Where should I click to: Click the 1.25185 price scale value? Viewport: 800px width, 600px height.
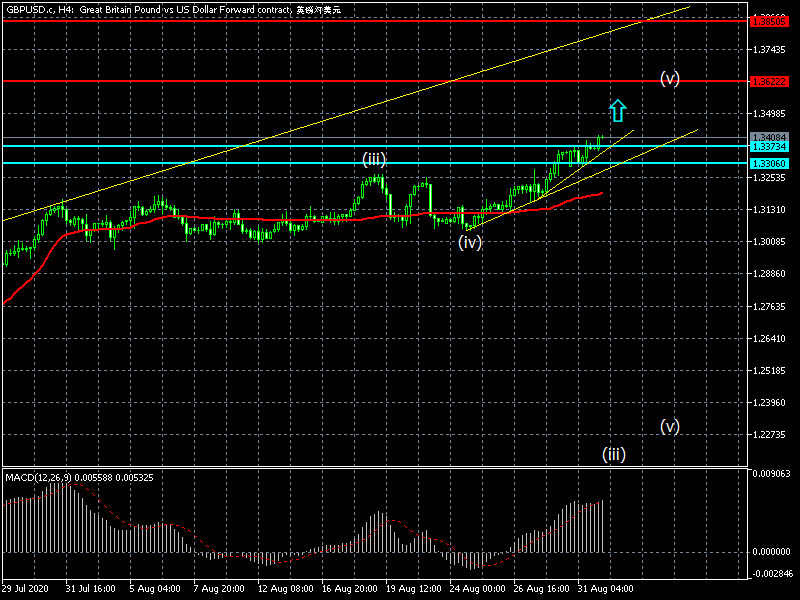[x=769, y=370]
